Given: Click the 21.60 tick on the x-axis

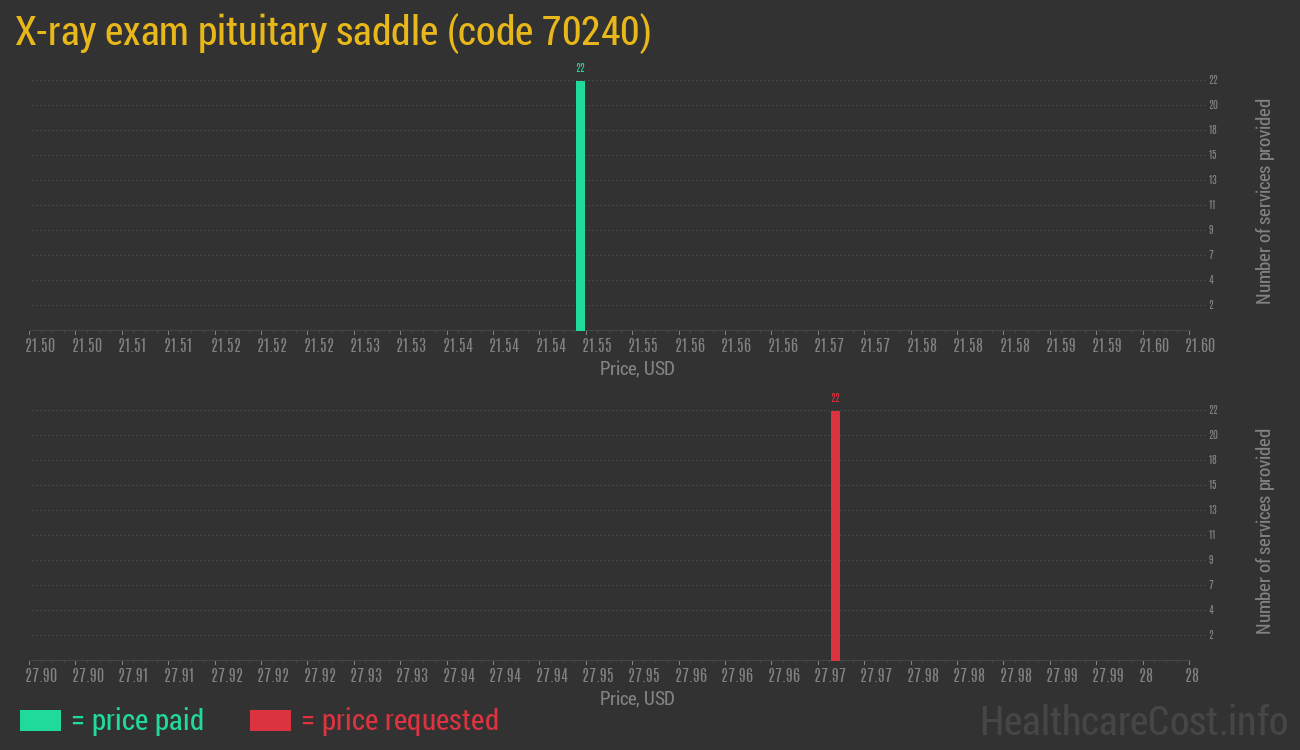Looking at the screenshot, I should point(1200,346).
